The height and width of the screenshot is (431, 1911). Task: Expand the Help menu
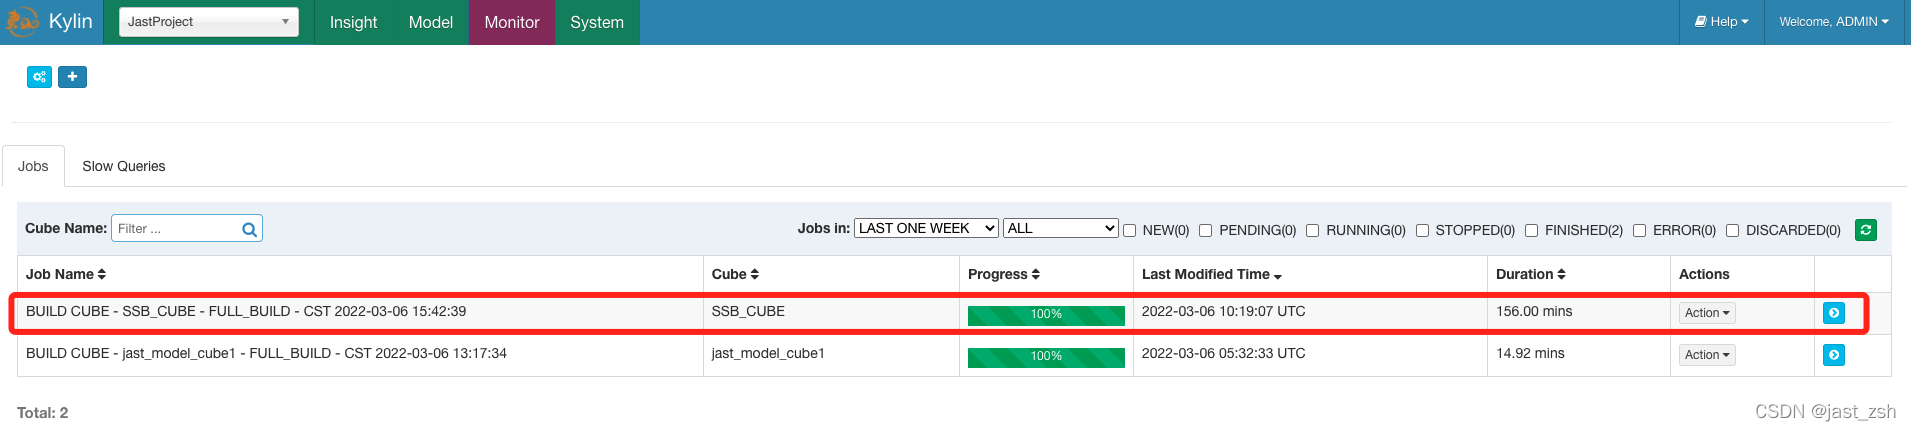point(1722,22)
